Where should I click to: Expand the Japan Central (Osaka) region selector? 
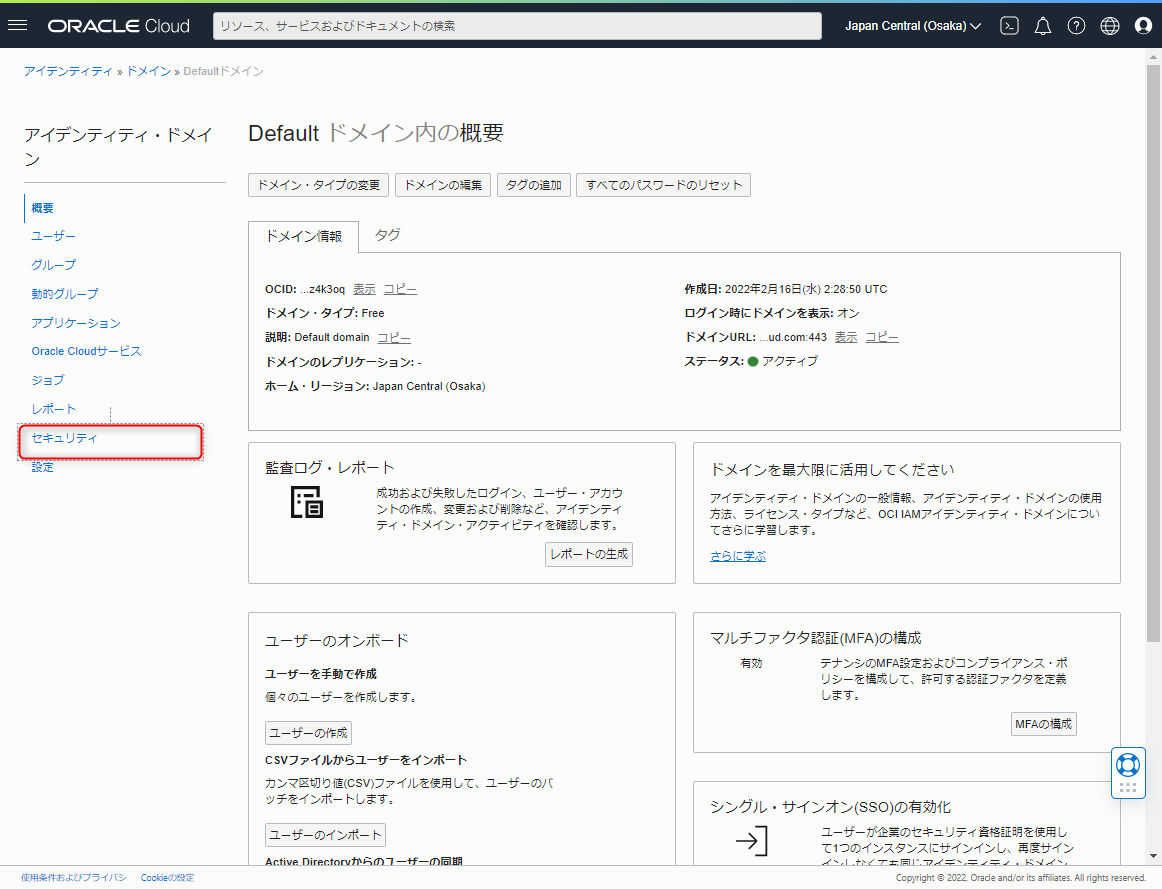(x=913, y=26)
